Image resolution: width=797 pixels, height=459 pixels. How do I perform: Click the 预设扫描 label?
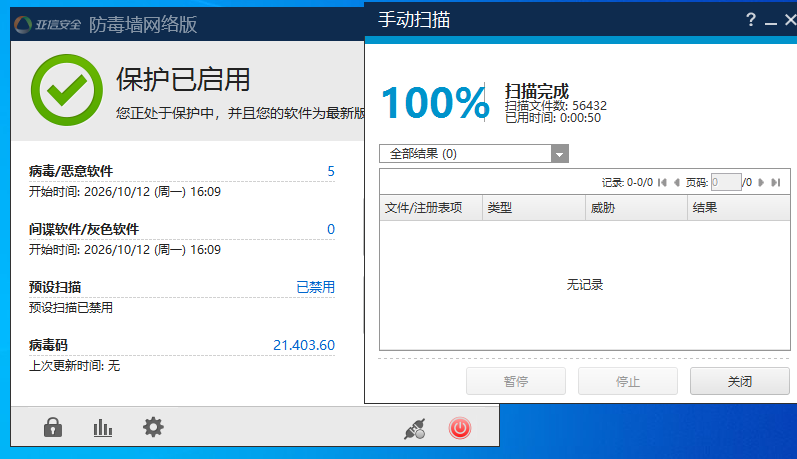pyautogui.click(x=55, y=287)
